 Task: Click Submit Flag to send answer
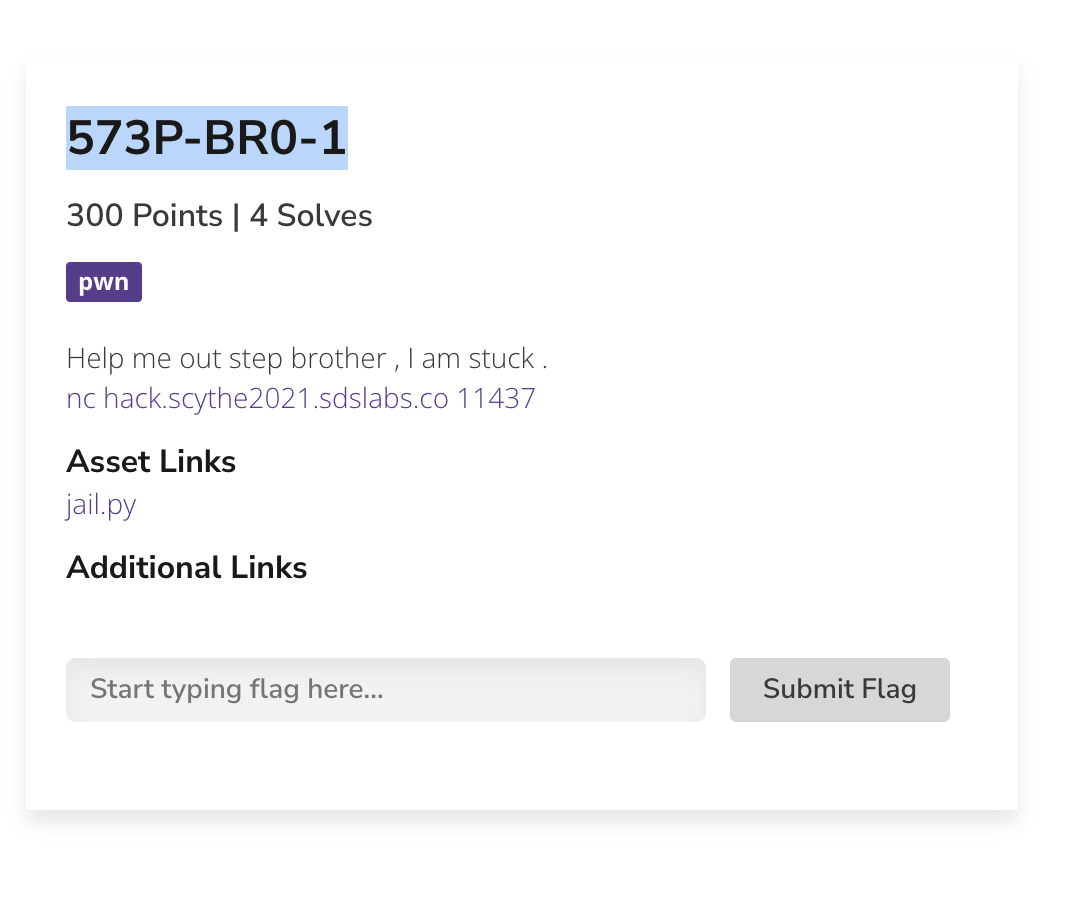pyautogui.click(x=839, y=689)
